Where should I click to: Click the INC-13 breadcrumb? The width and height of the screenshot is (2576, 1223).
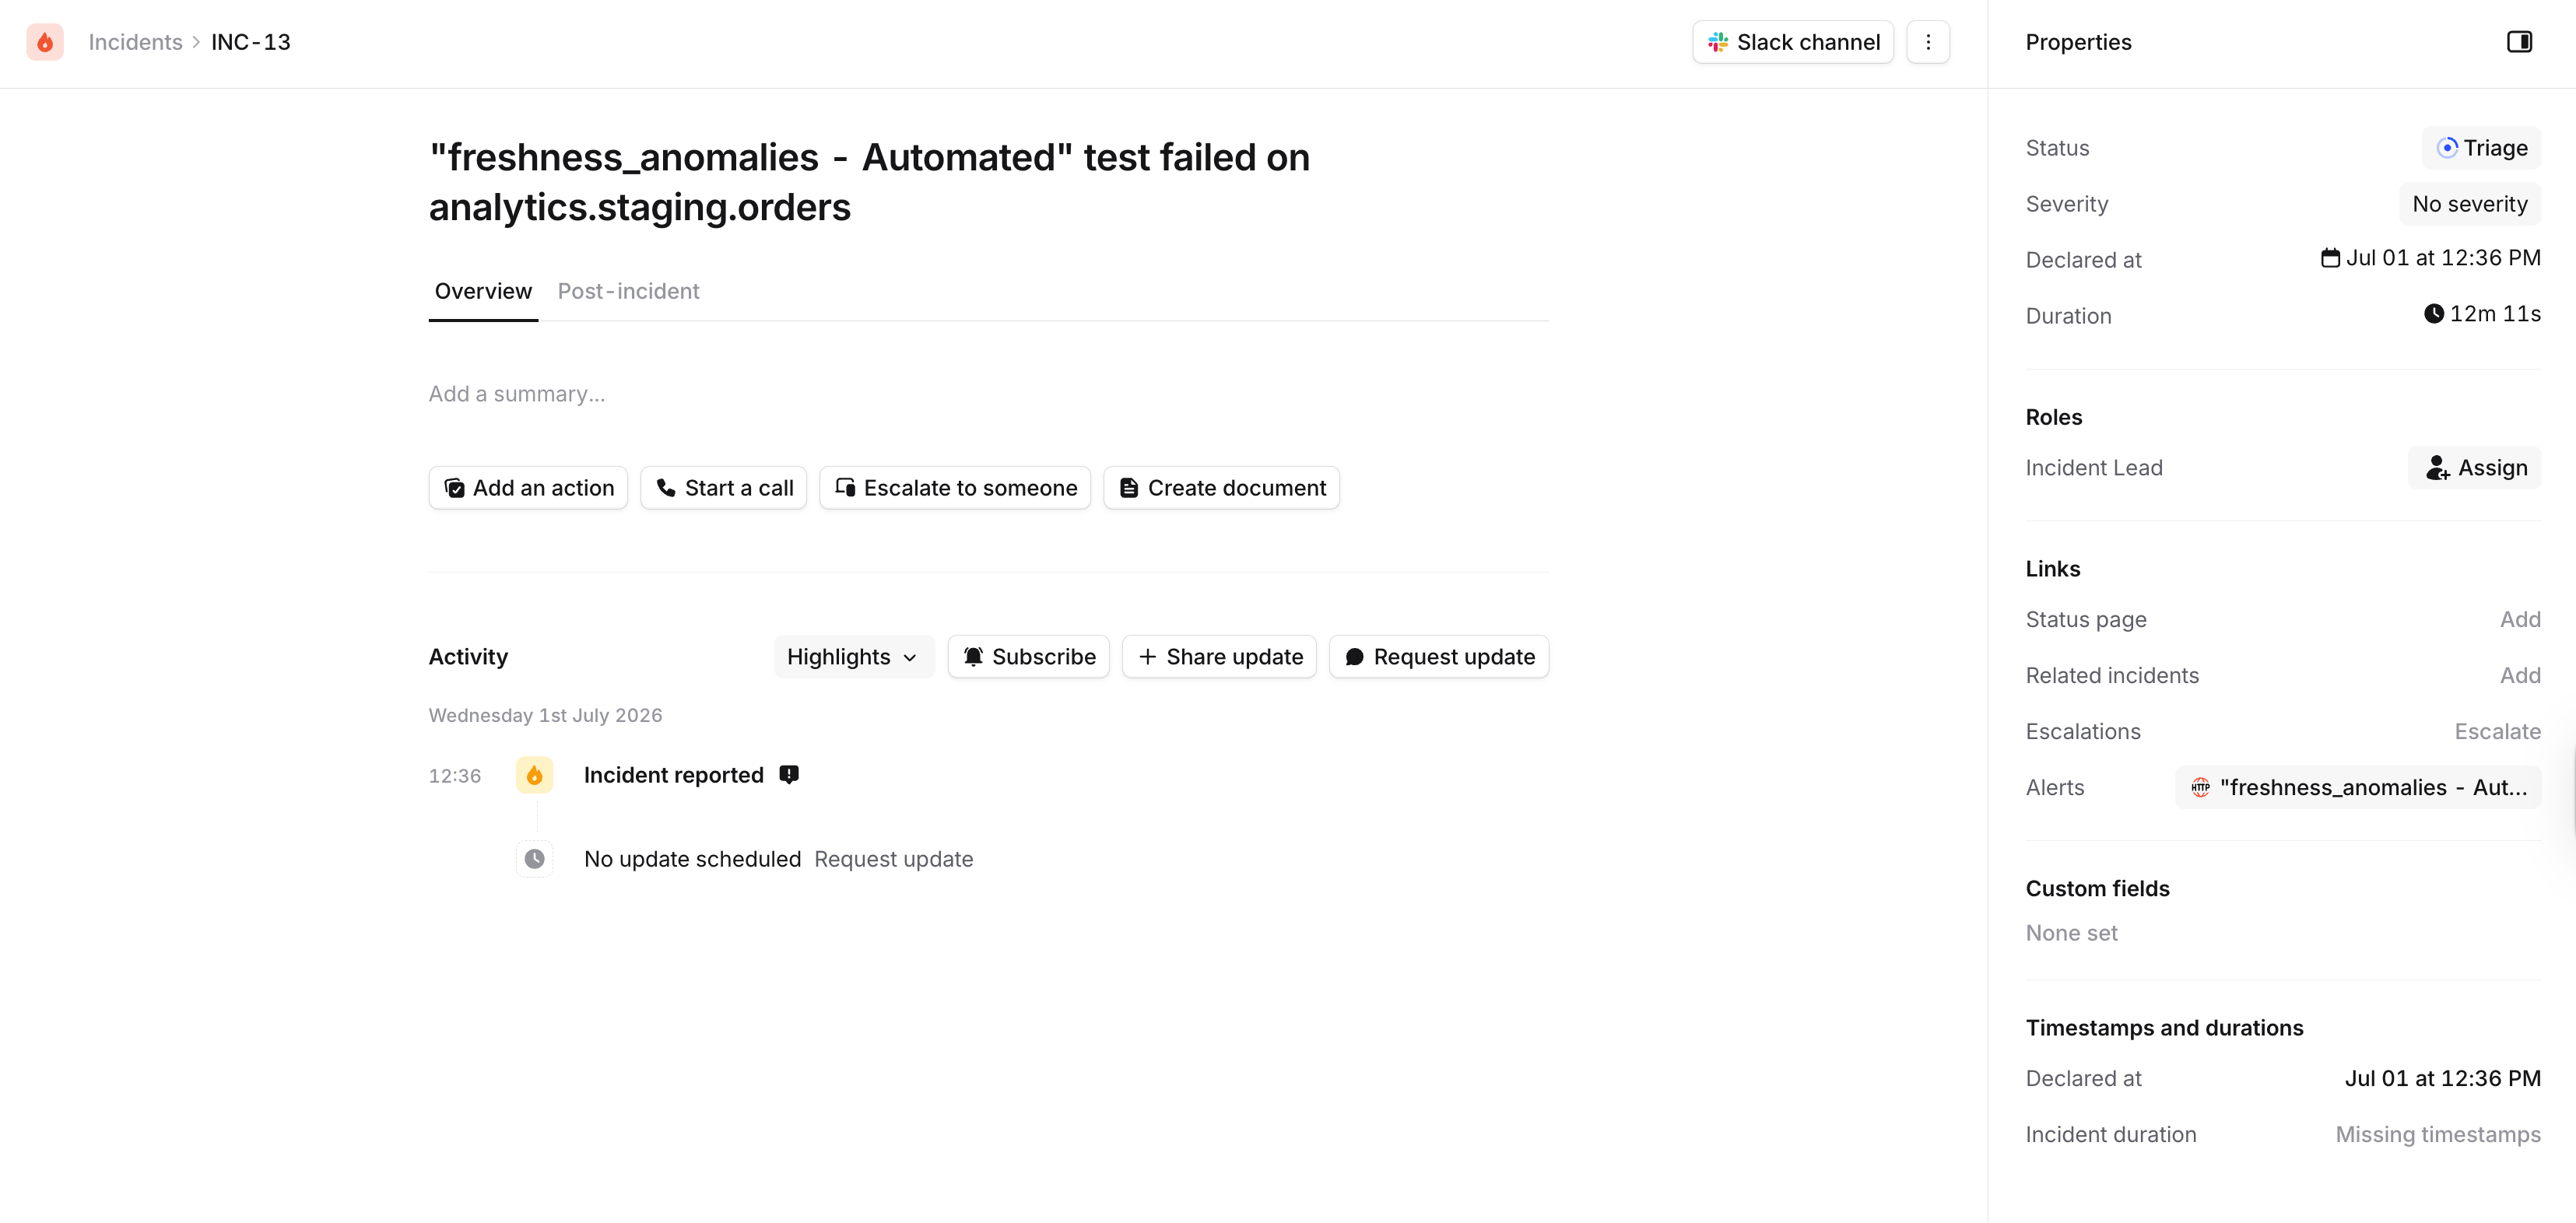tap(251, 42)
